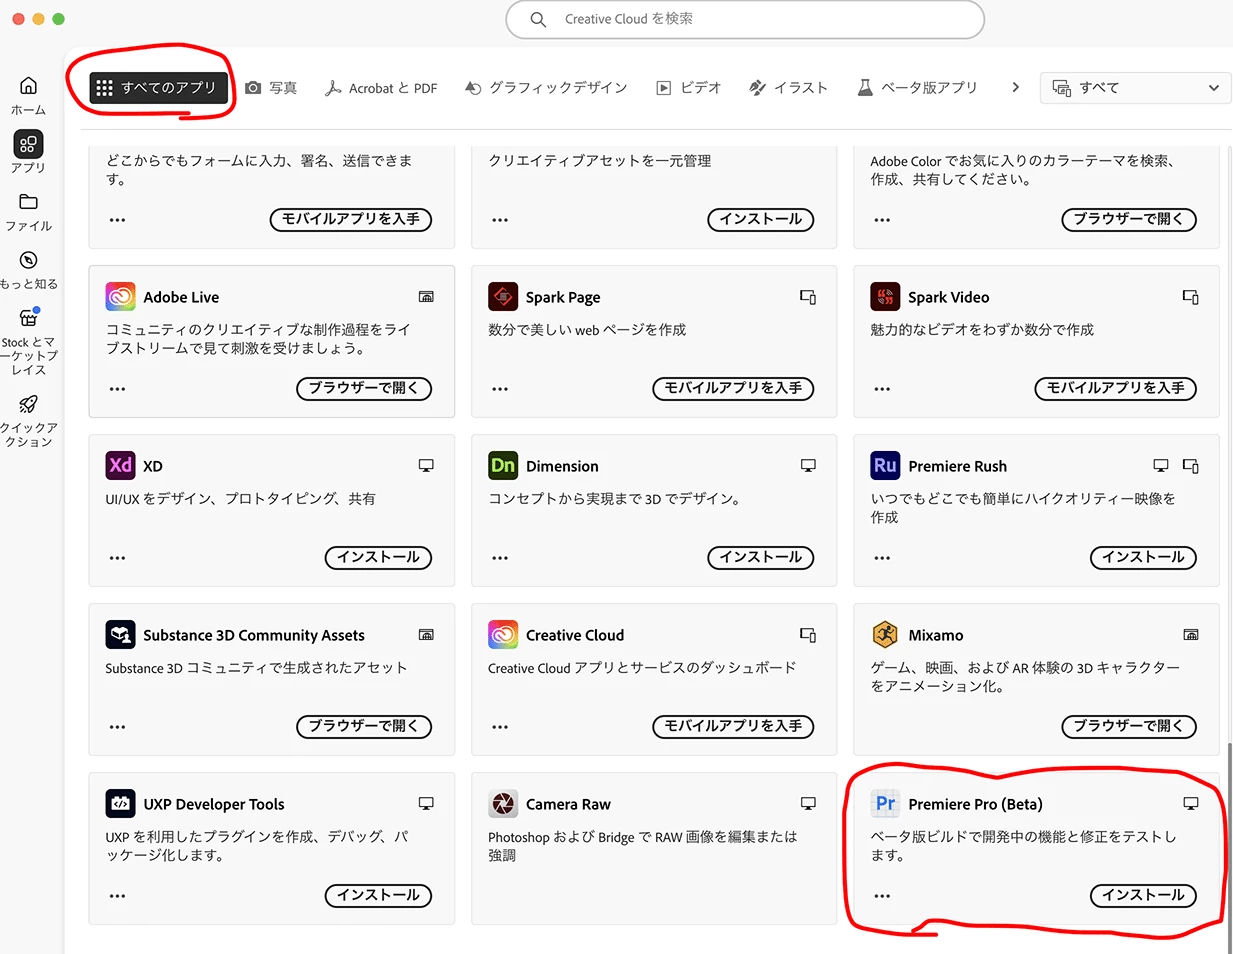Switch to the イラスト category tab
The height and width of the screenshot is (954, 1233).
tap(788, 88)
